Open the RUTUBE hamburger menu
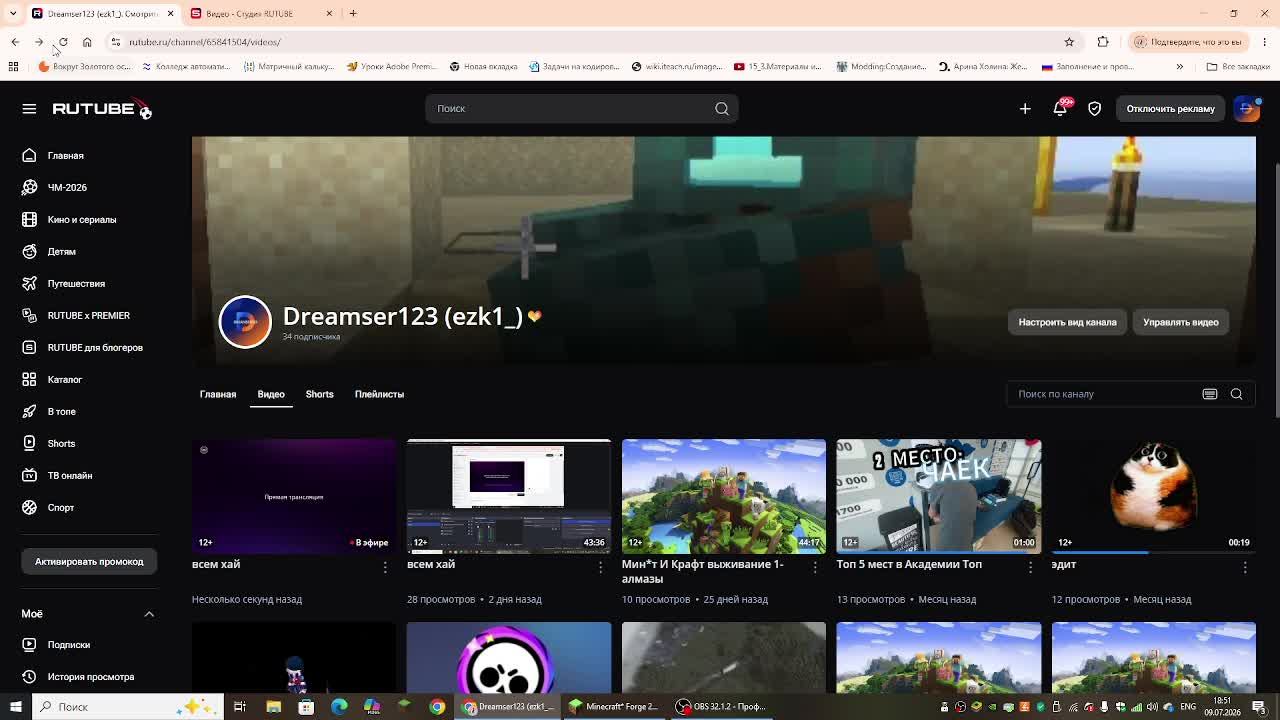 tap(29, 108)
